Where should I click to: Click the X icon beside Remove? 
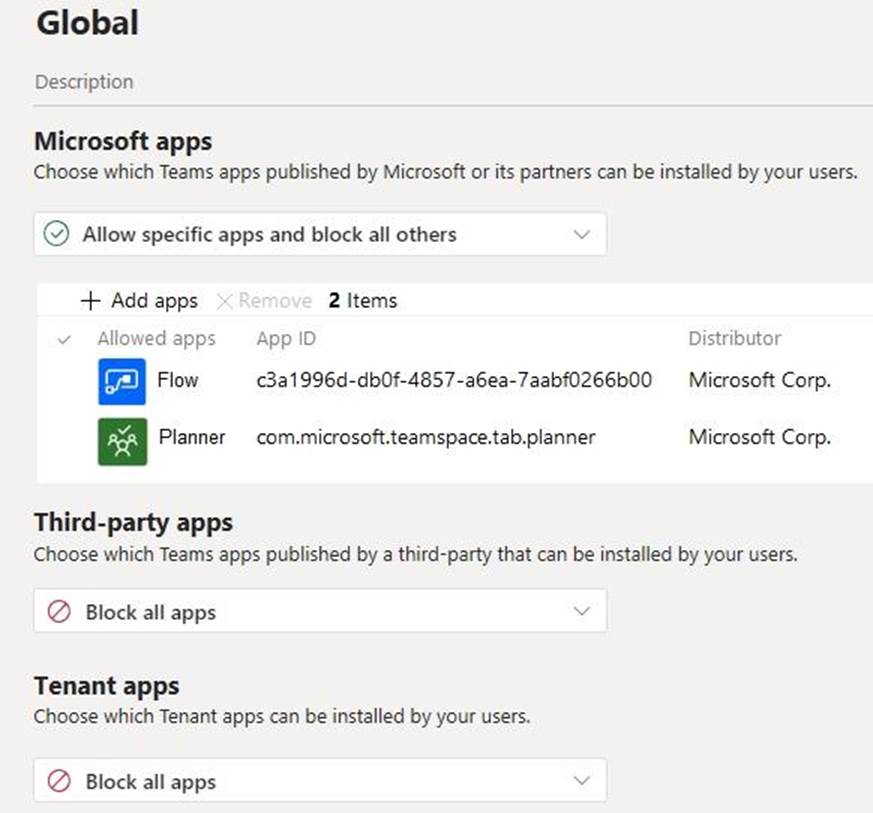[x=224, y=300]
